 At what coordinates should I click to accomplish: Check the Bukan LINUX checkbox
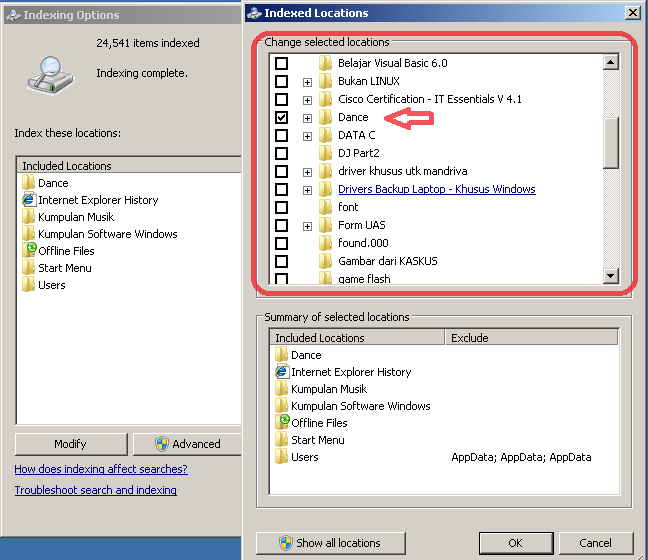(281, 81)
